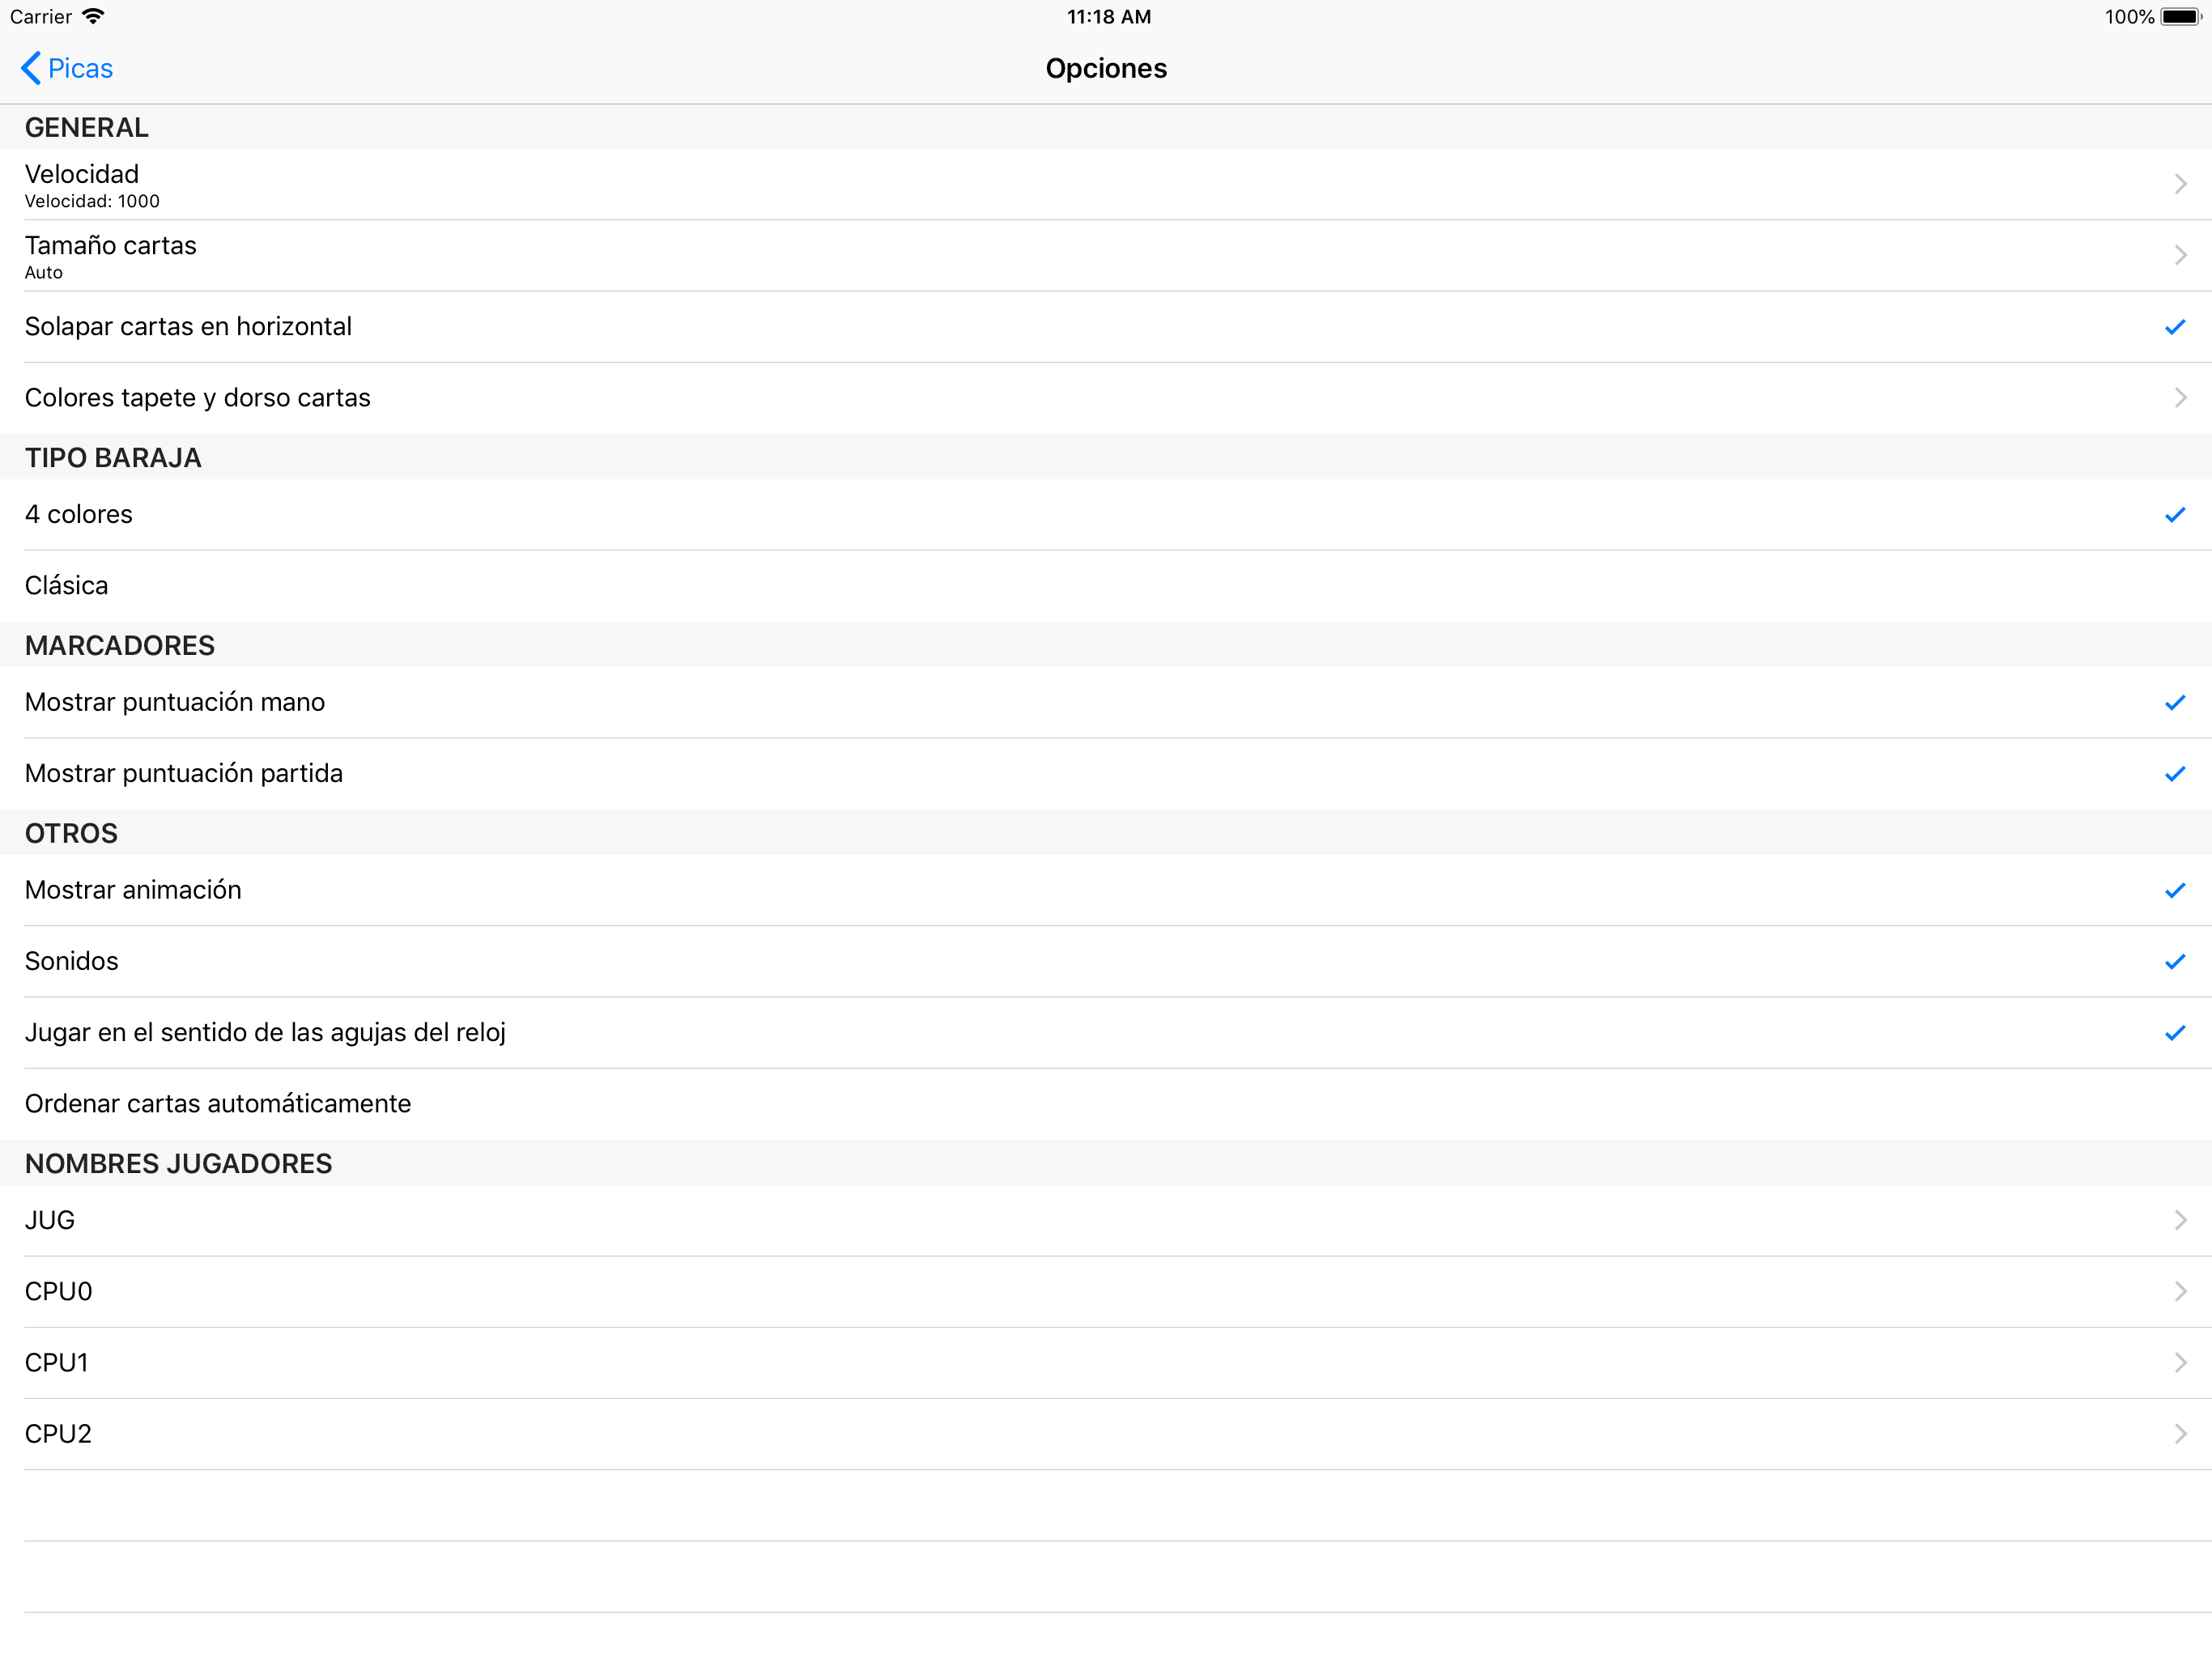
Task: Enable Ordenar cartas automáticamente
Action: pos(1106,1104)
